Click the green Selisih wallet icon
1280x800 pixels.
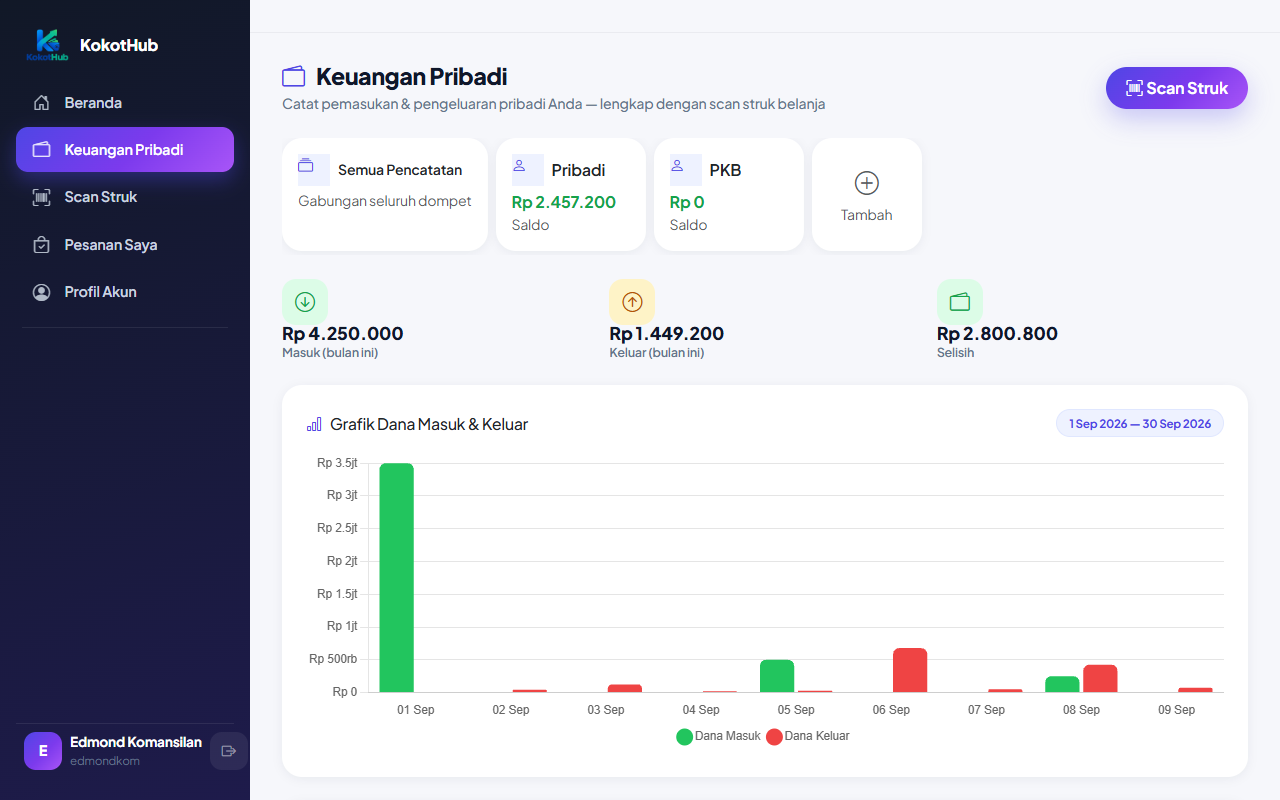[x=960, y=302]
